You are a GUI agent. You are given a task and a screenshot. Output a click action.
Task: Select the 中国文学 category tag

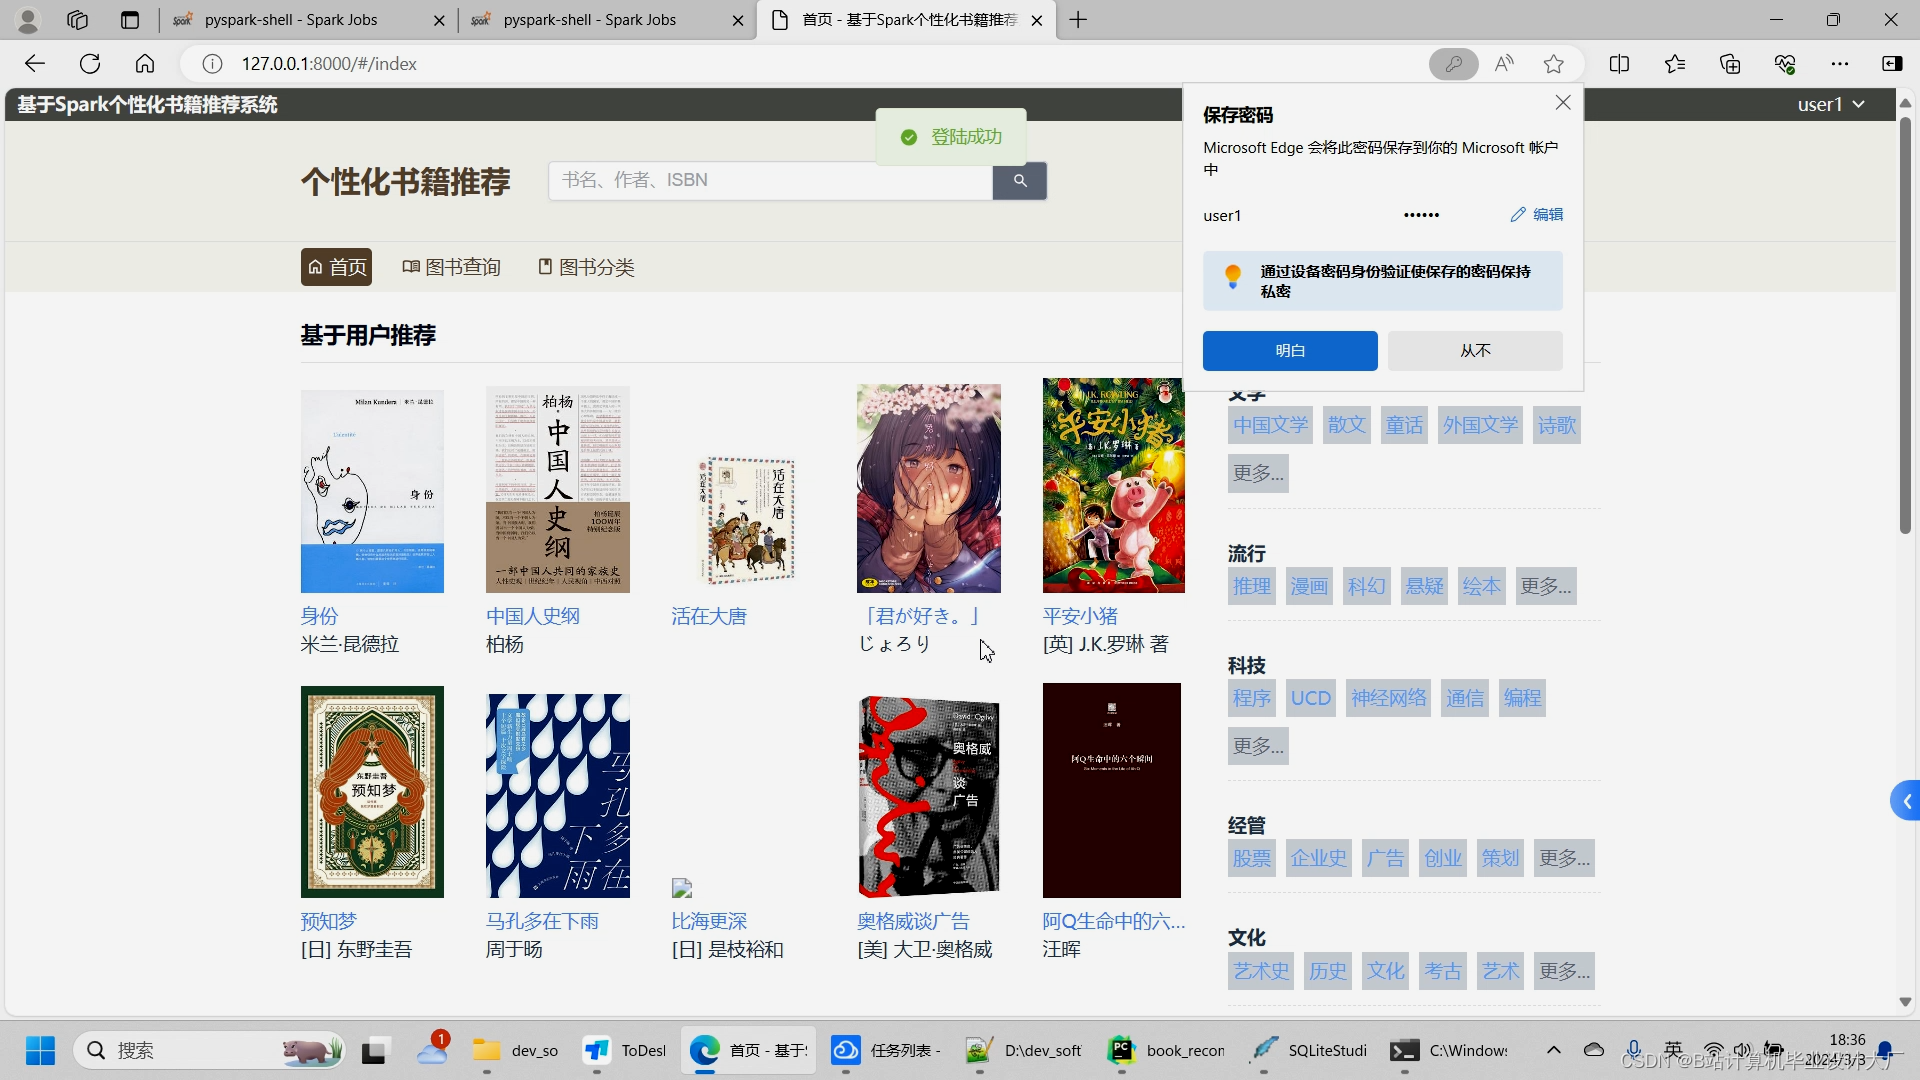pyautogui.click(x=1270, y=425)
